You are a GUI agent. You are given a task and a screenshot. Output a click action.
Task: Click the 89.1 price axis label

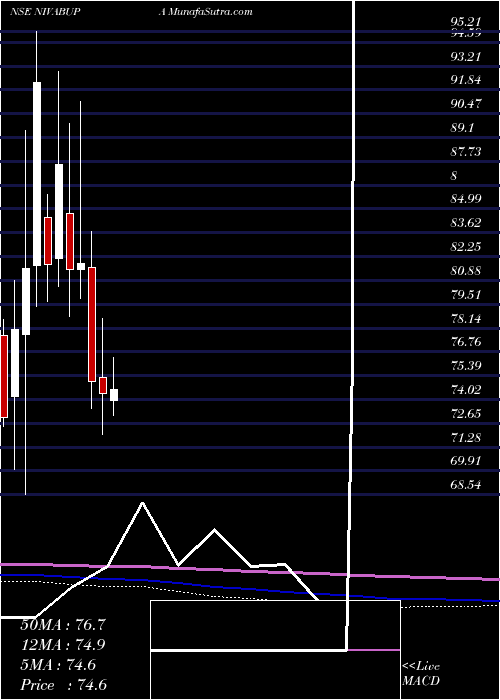pos(462,128)
